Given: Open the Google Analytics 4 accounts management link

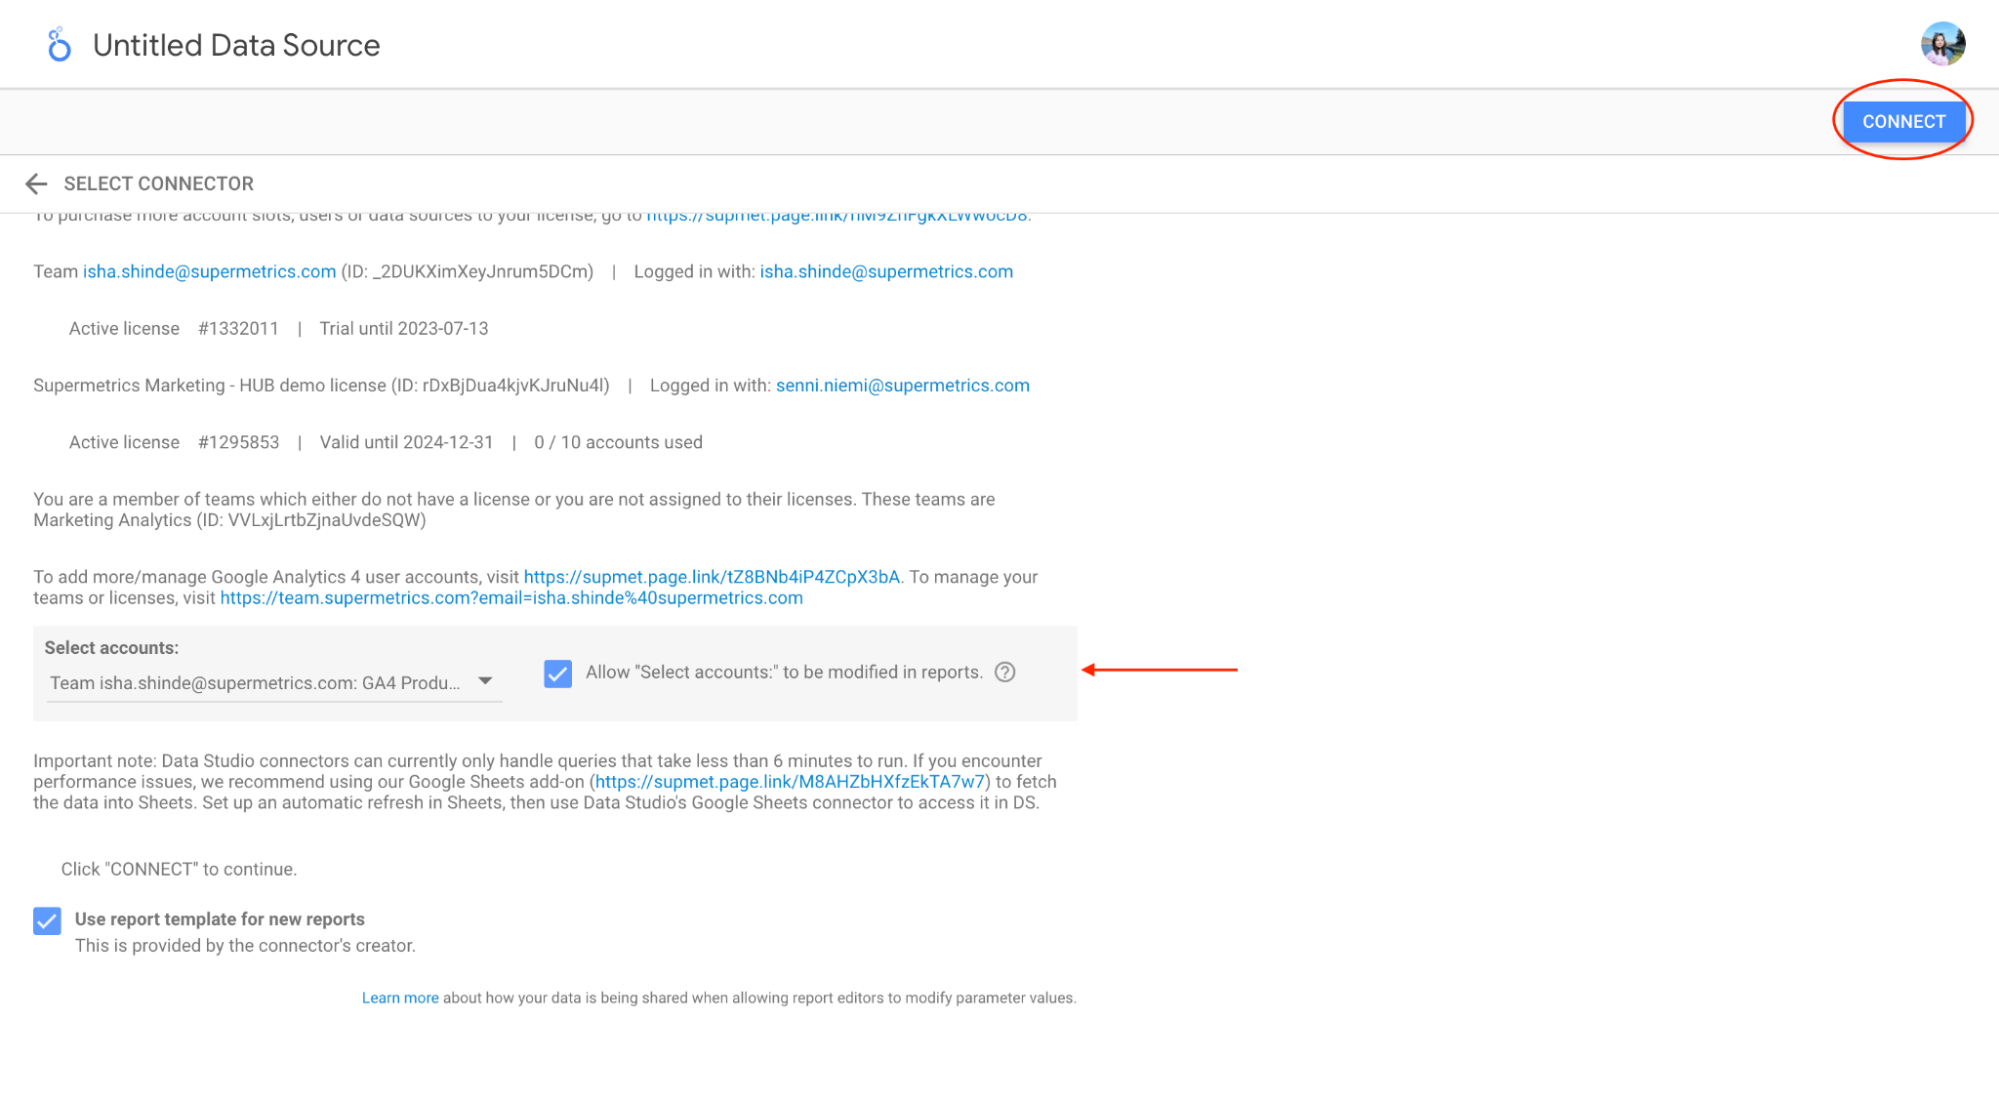Looking at the screenshot, I should point(711,577).
